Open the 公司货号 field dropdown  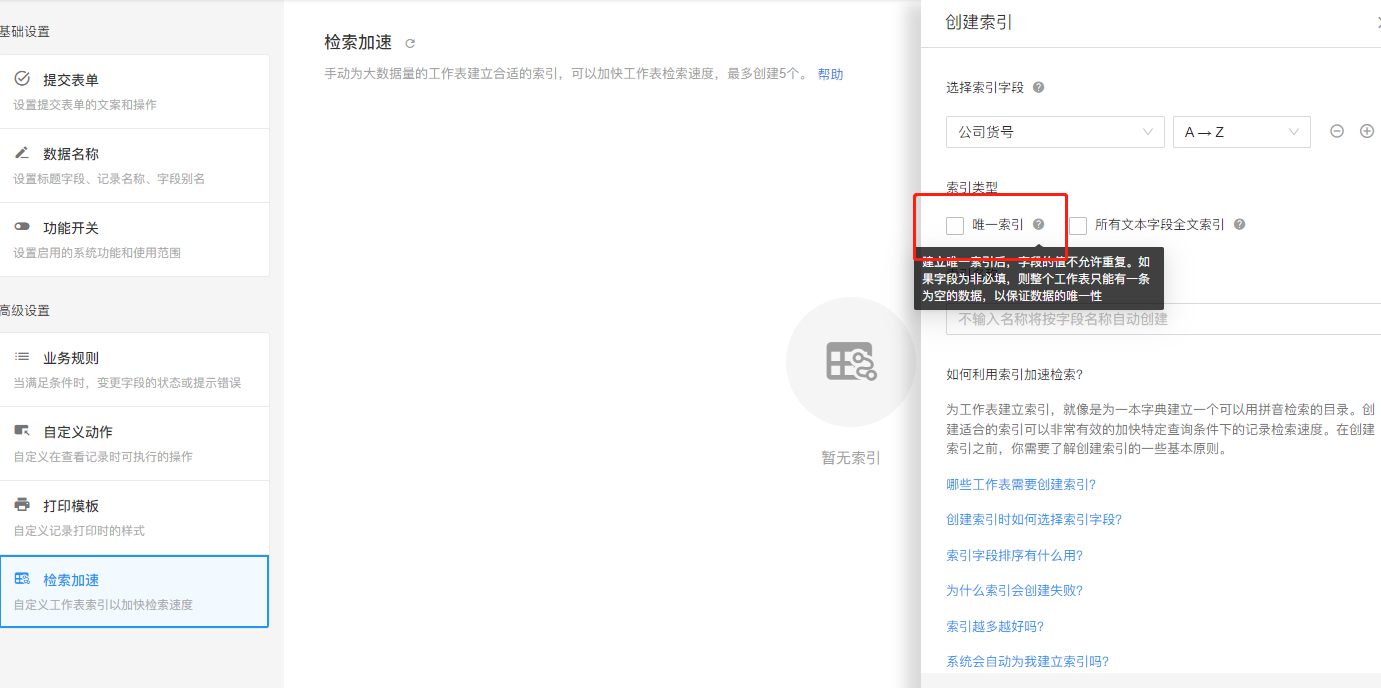[x=1054, y=132]
